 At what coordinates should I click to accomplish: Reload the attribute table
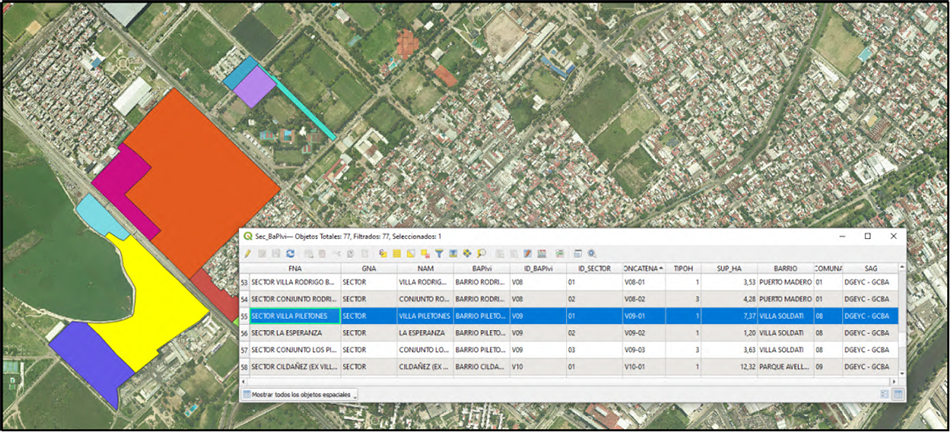click(290, 254)
